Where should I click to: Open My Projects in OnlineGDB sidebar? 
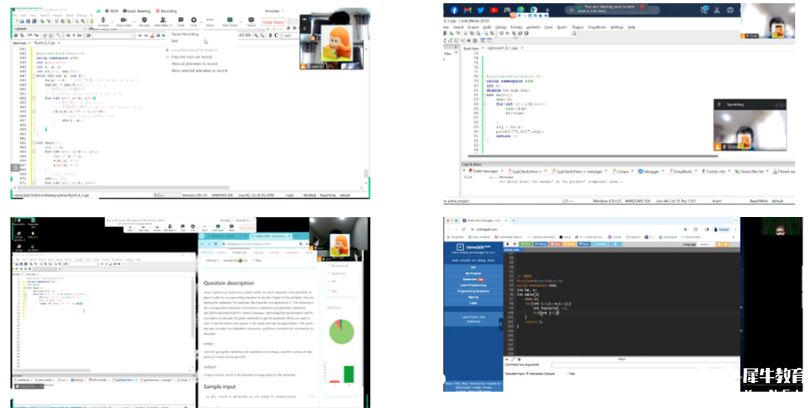point(473,273)
